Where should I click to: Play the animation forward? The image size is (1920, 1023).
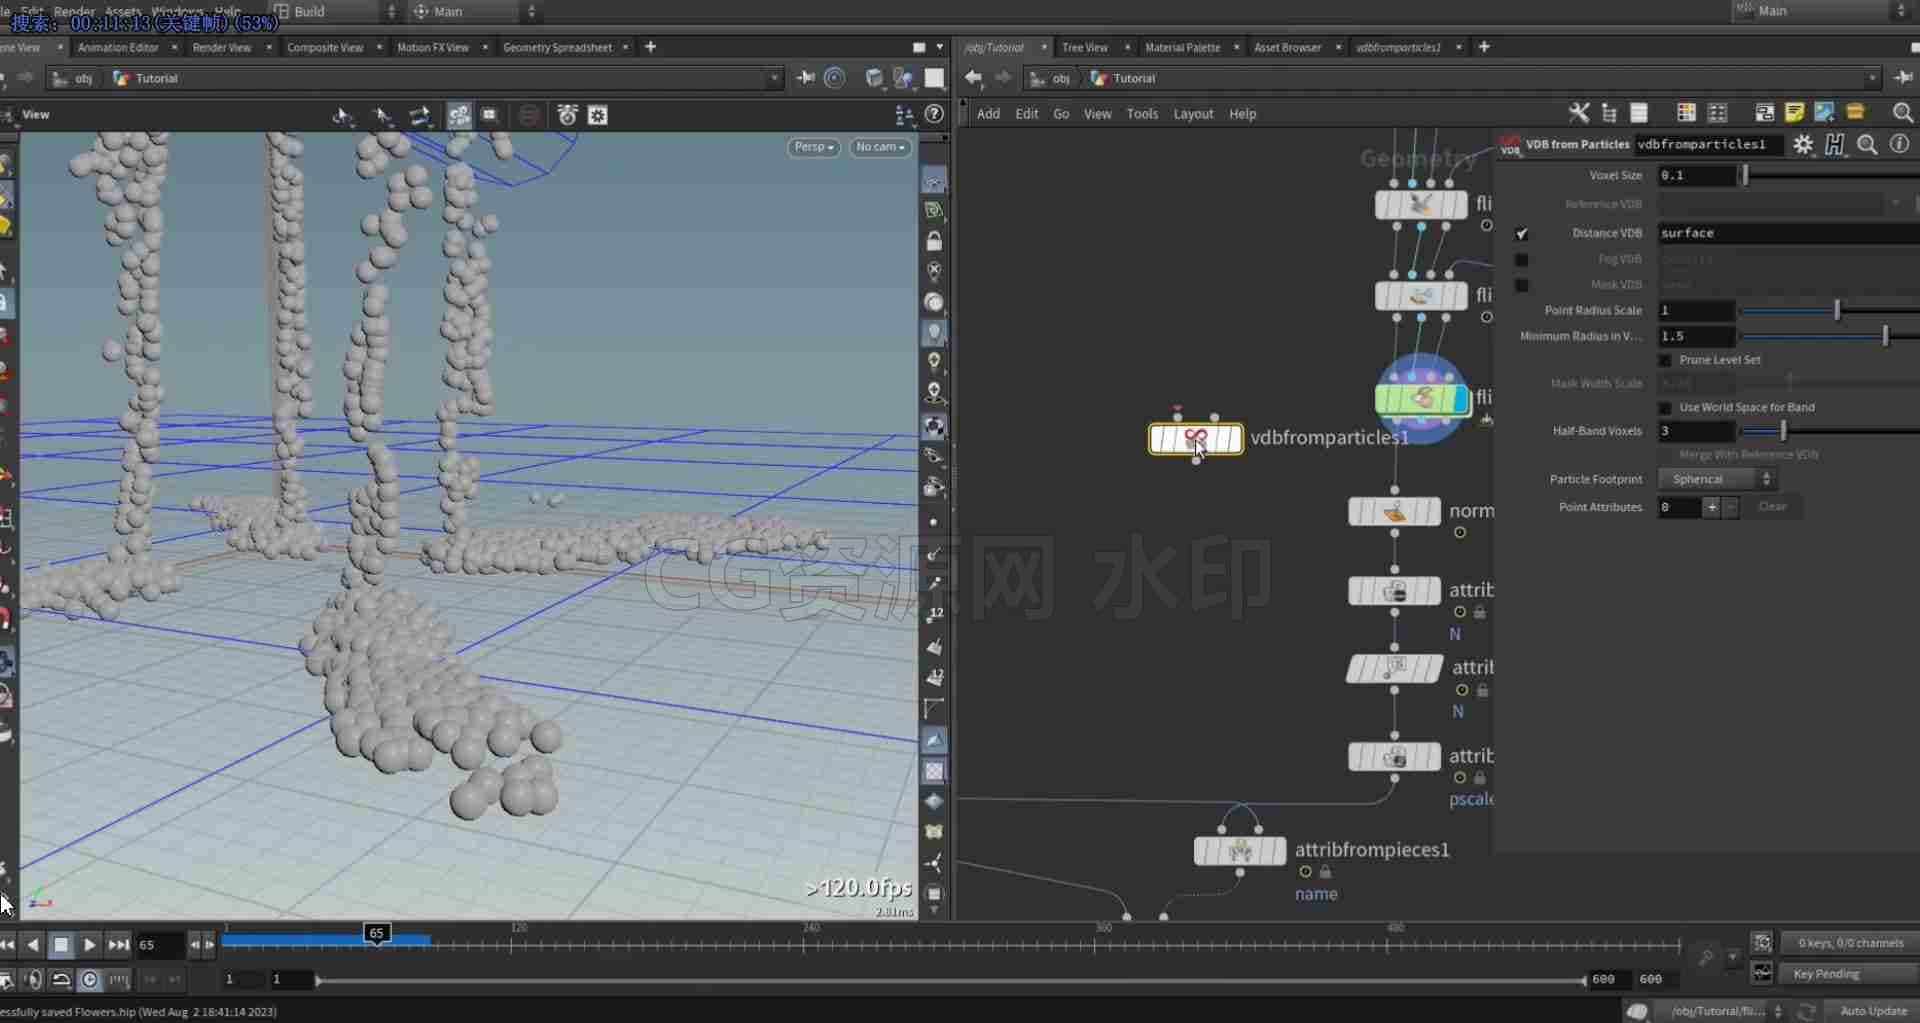(x=89, y=945)
